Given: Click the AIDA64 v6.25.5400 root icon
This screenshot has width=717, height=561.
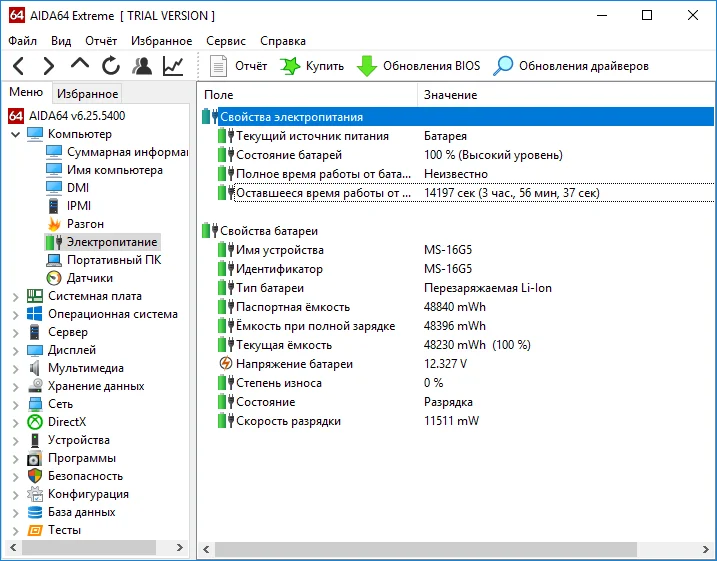Looking at the screenshot, I should point(16,116).
